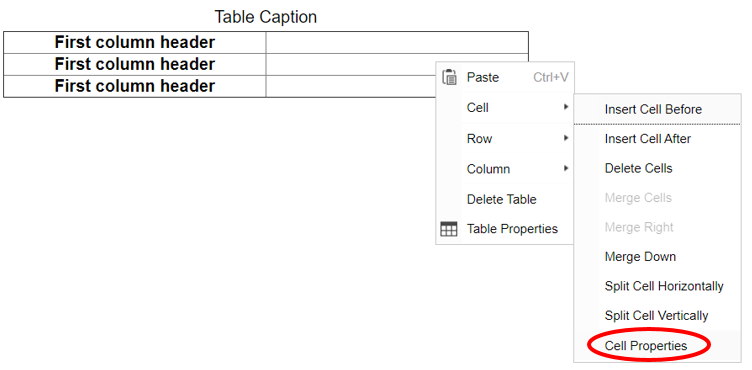Open Table Properties text entry
This screenshot has height=370, width=752.
click(512, 229)
